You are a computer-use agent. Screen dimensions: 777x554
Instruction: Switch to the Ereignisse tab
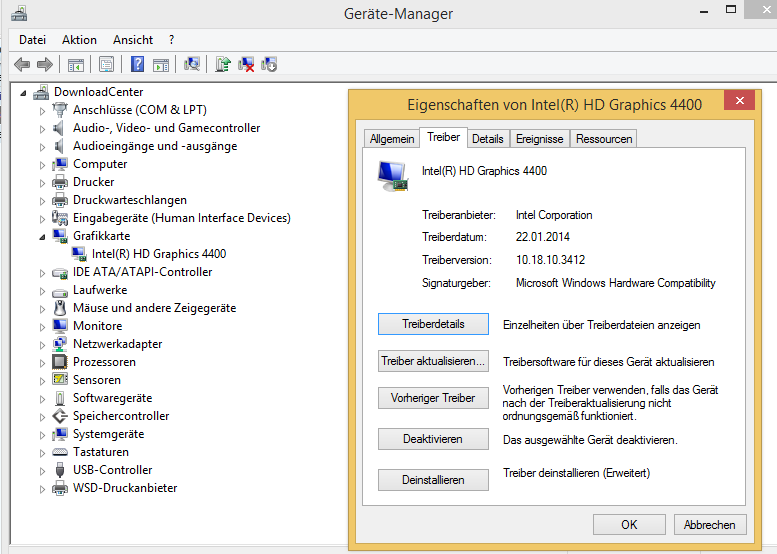[540, 139]
